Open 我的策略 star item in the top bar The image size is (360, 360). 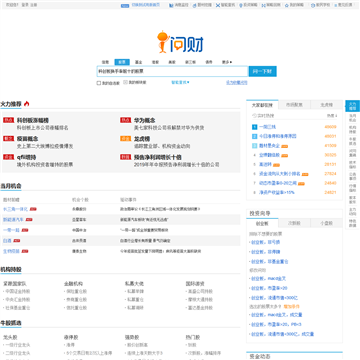(x=294, y=5)
